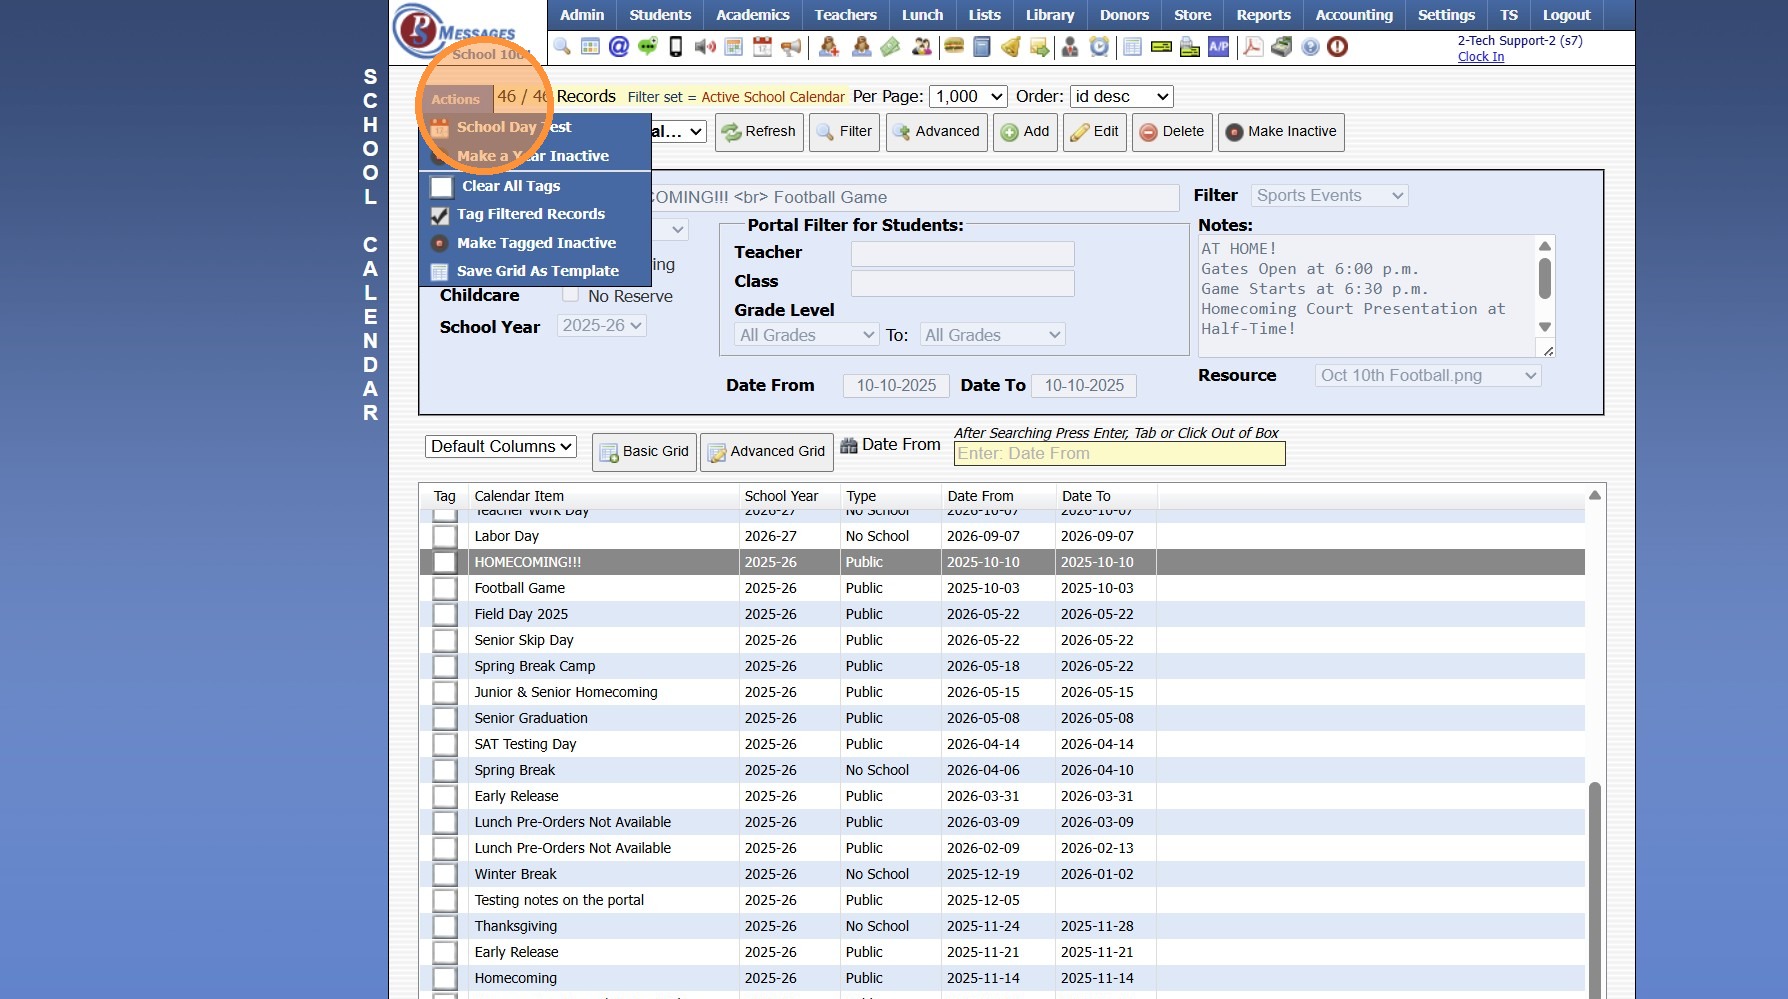
Task: Click the Date From search input field
Action: [1119, 453]
